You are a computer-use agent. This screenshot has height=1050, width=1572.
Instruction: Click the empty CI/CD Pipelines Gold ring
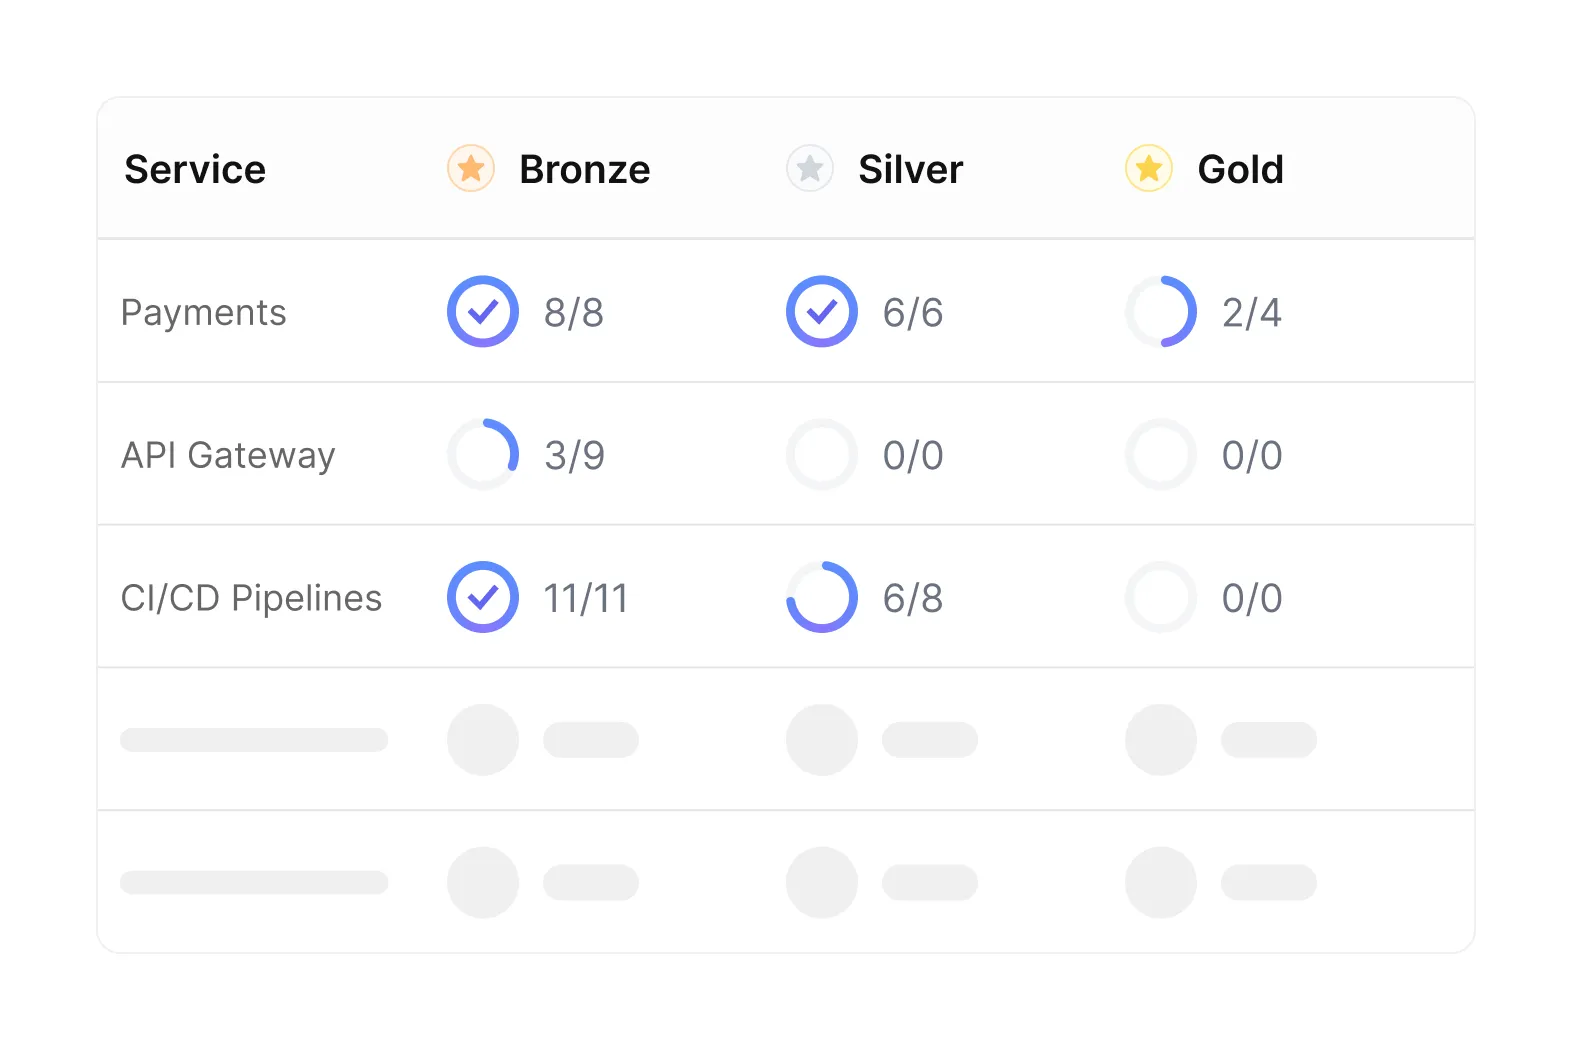[x=1161, y=597]
